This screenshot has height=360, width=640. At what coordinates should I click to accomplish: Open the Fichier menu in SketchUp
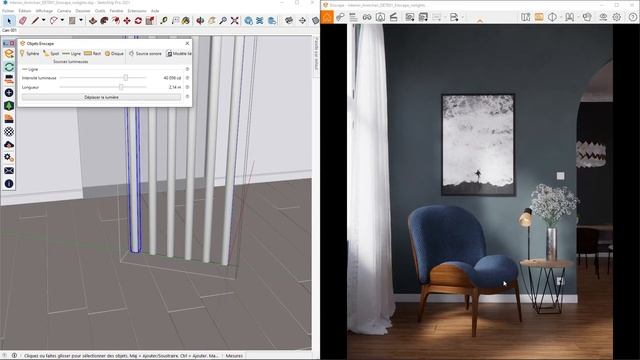[x=8, y=11]
